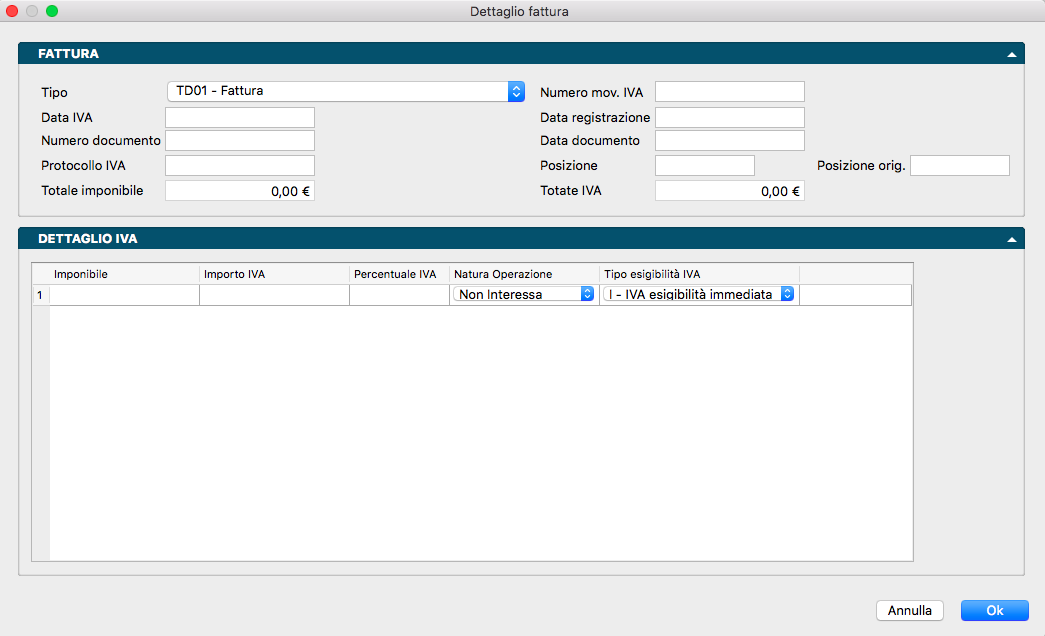Focus the Data IVA field

(x=240, y=118)
